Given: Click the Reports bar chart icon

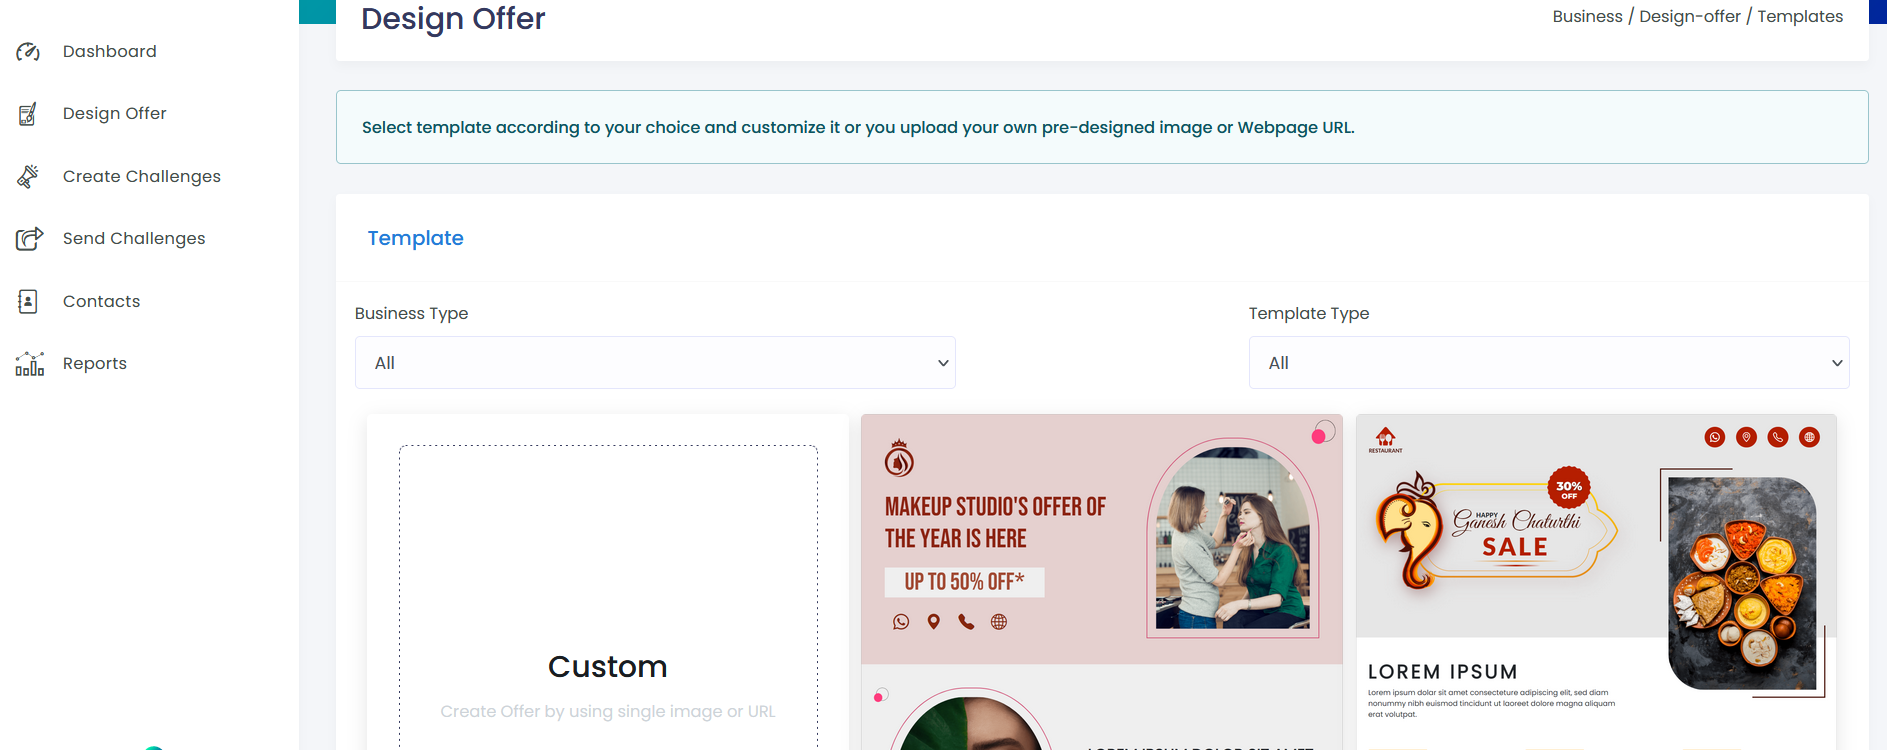Looking at the screenshot, I should click(x=30, y=363).
